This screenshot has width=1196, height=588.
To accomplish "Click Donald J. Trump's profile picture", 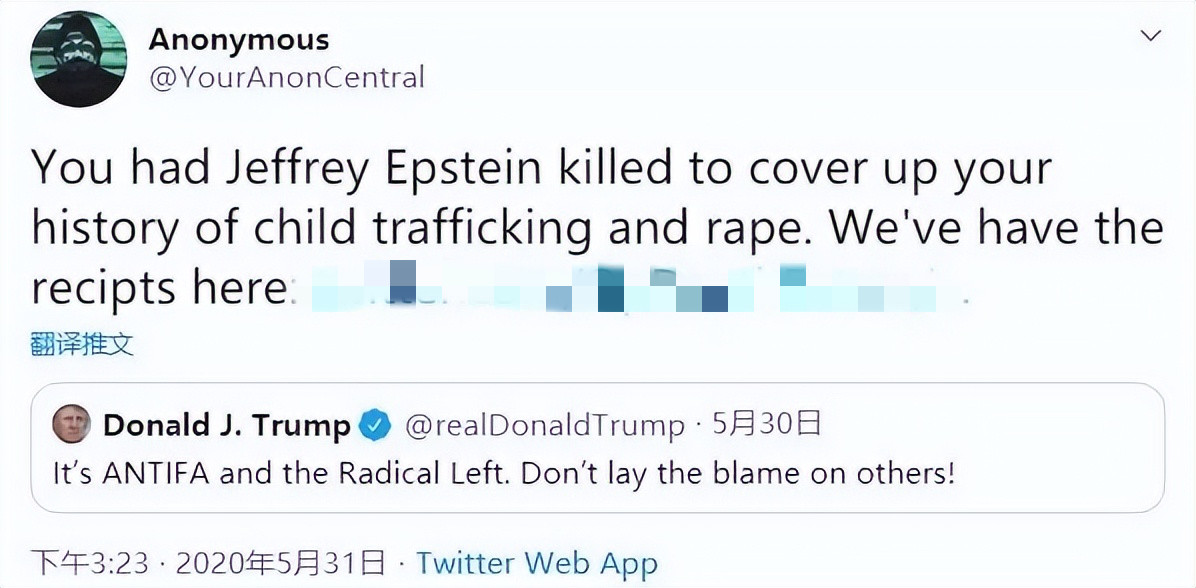I will click(x=70, y=424).
